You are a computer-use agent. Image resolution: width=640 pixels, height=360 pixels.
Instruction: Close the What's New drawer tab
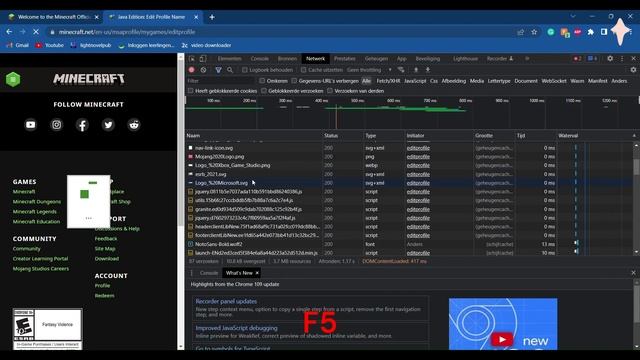257,273
